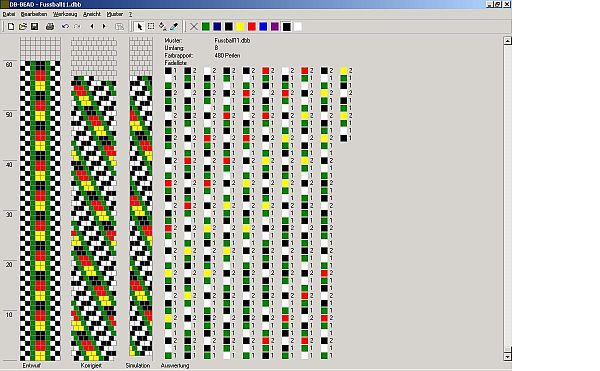Click the scrollbar up arrow
Image resolution: width=600 pixels, height=371 pixels.
coord(507,41)
